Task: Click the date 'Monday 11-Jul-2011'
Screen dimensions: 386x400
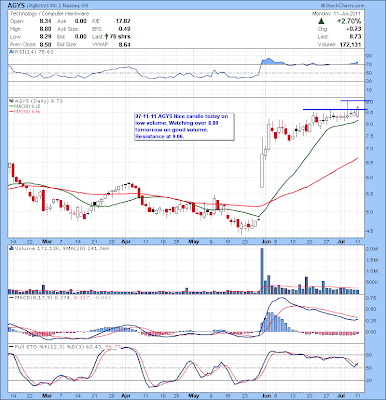Action: click(x=336, y=14)
